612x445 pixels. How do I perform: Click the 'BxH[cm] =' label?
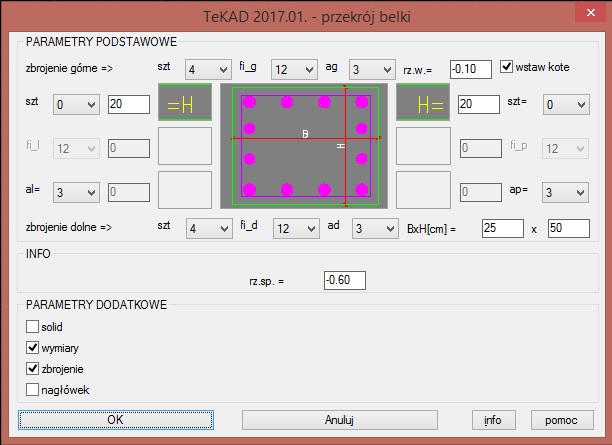point(431,229)
